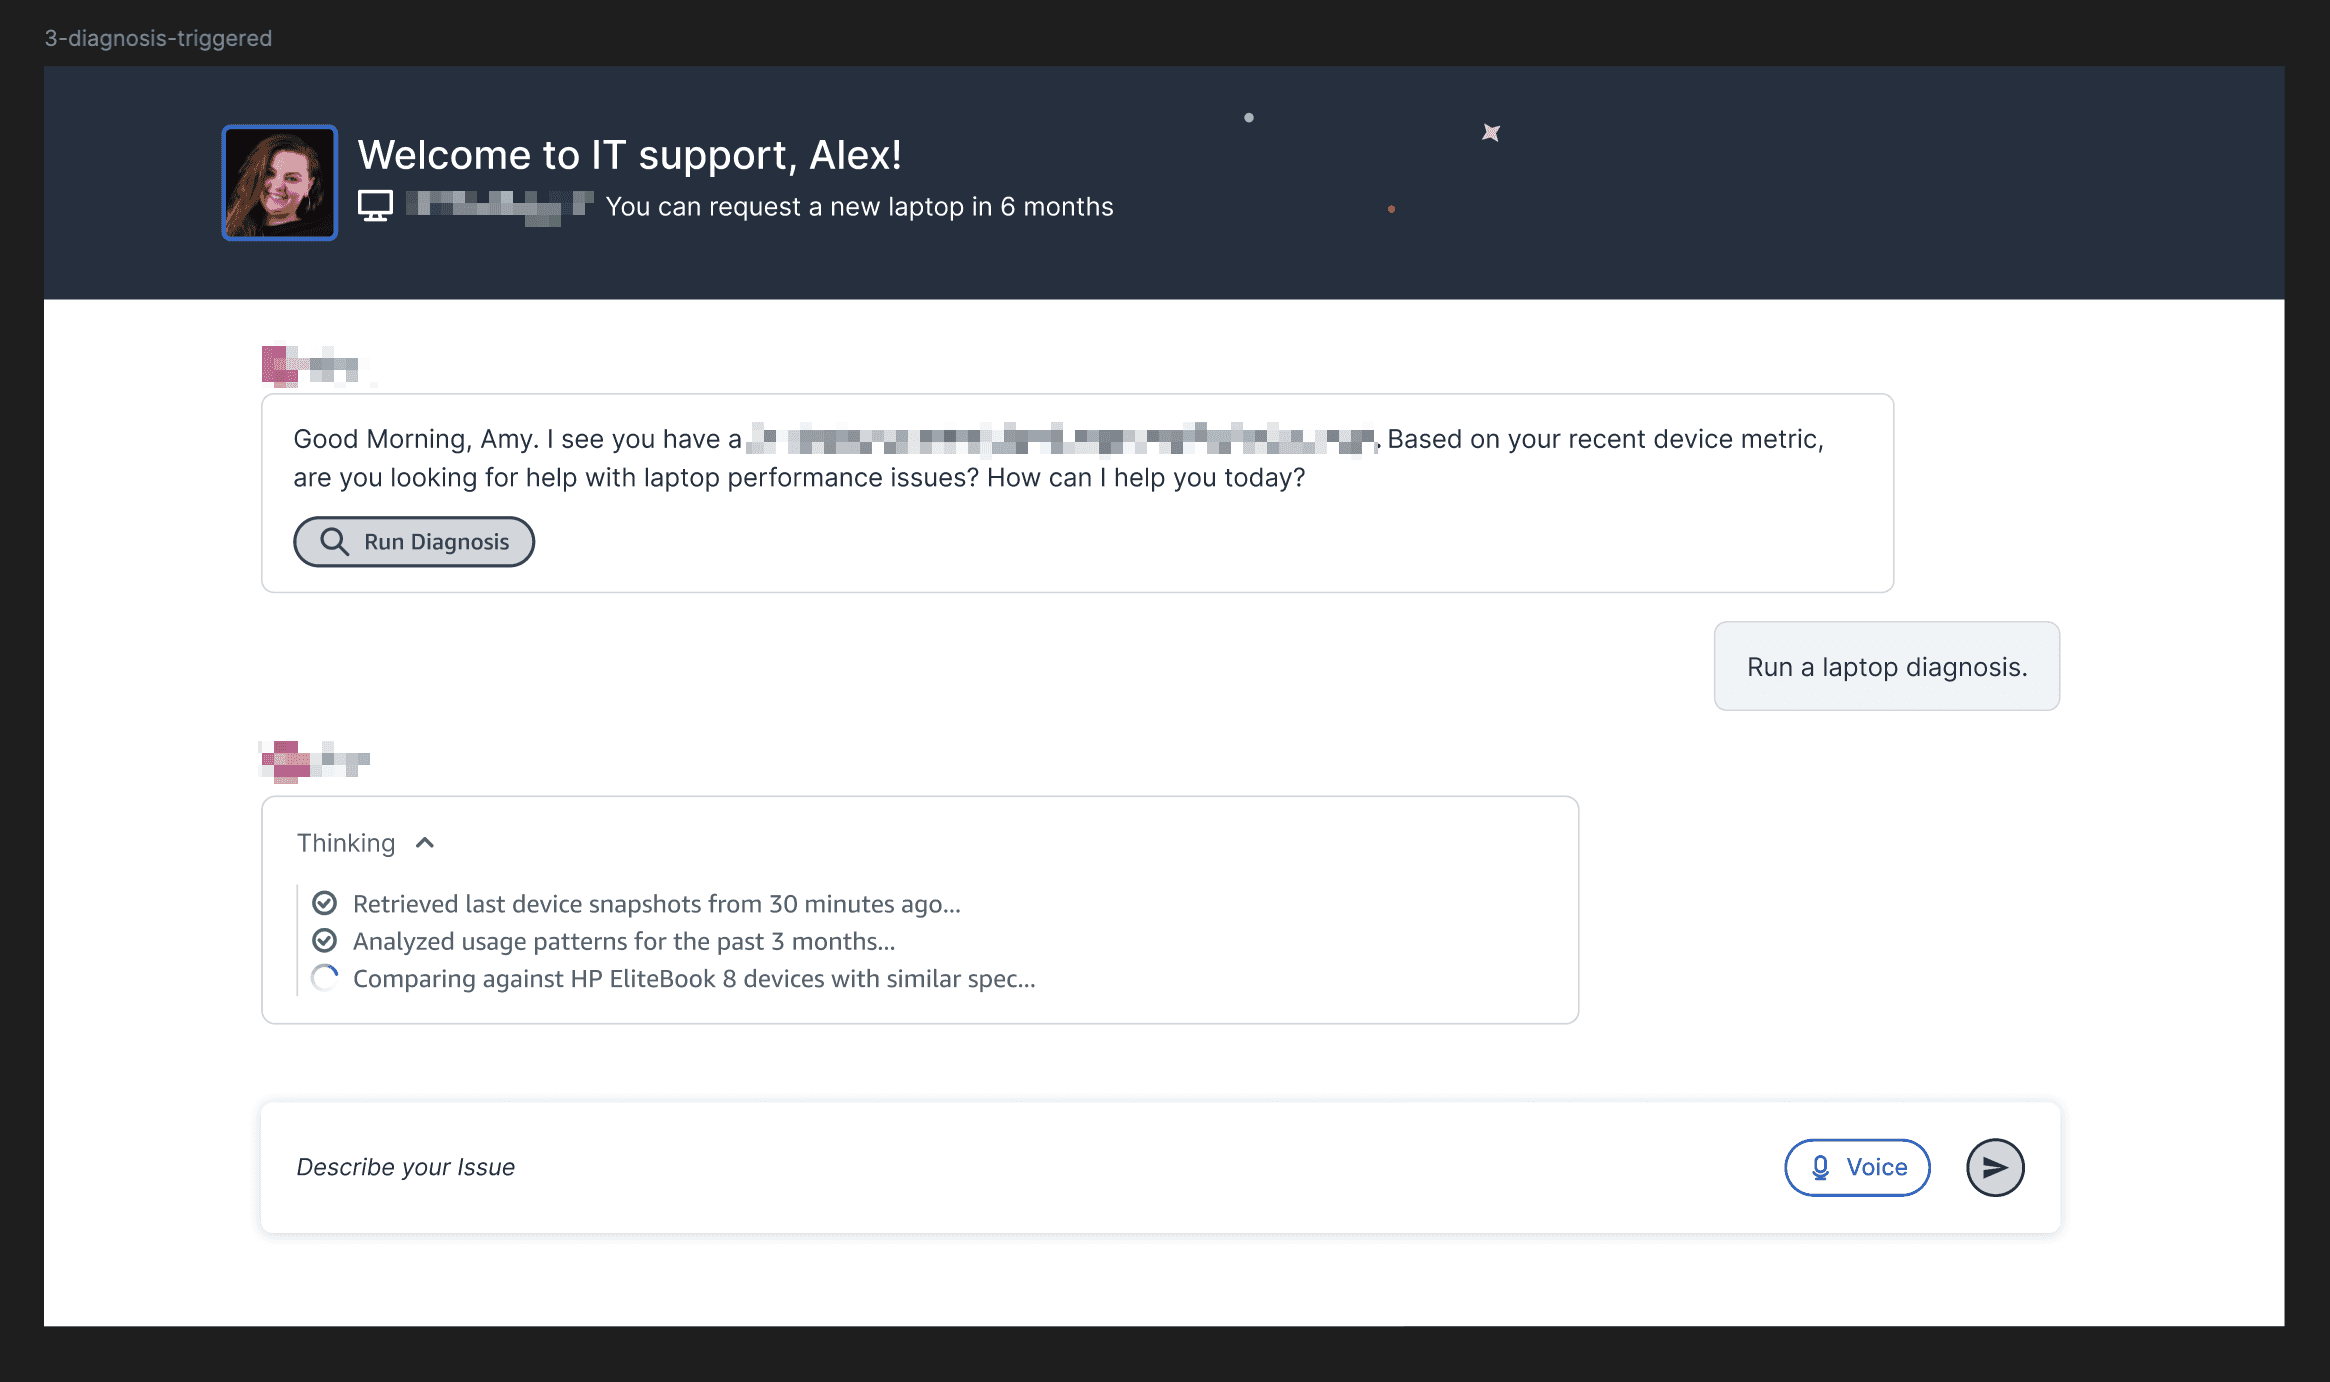Viewport: 2330px width, 1382px height.
Task: Click the 'Run a laptop diagnosis.' message bubble
Action: [1886, 667]
